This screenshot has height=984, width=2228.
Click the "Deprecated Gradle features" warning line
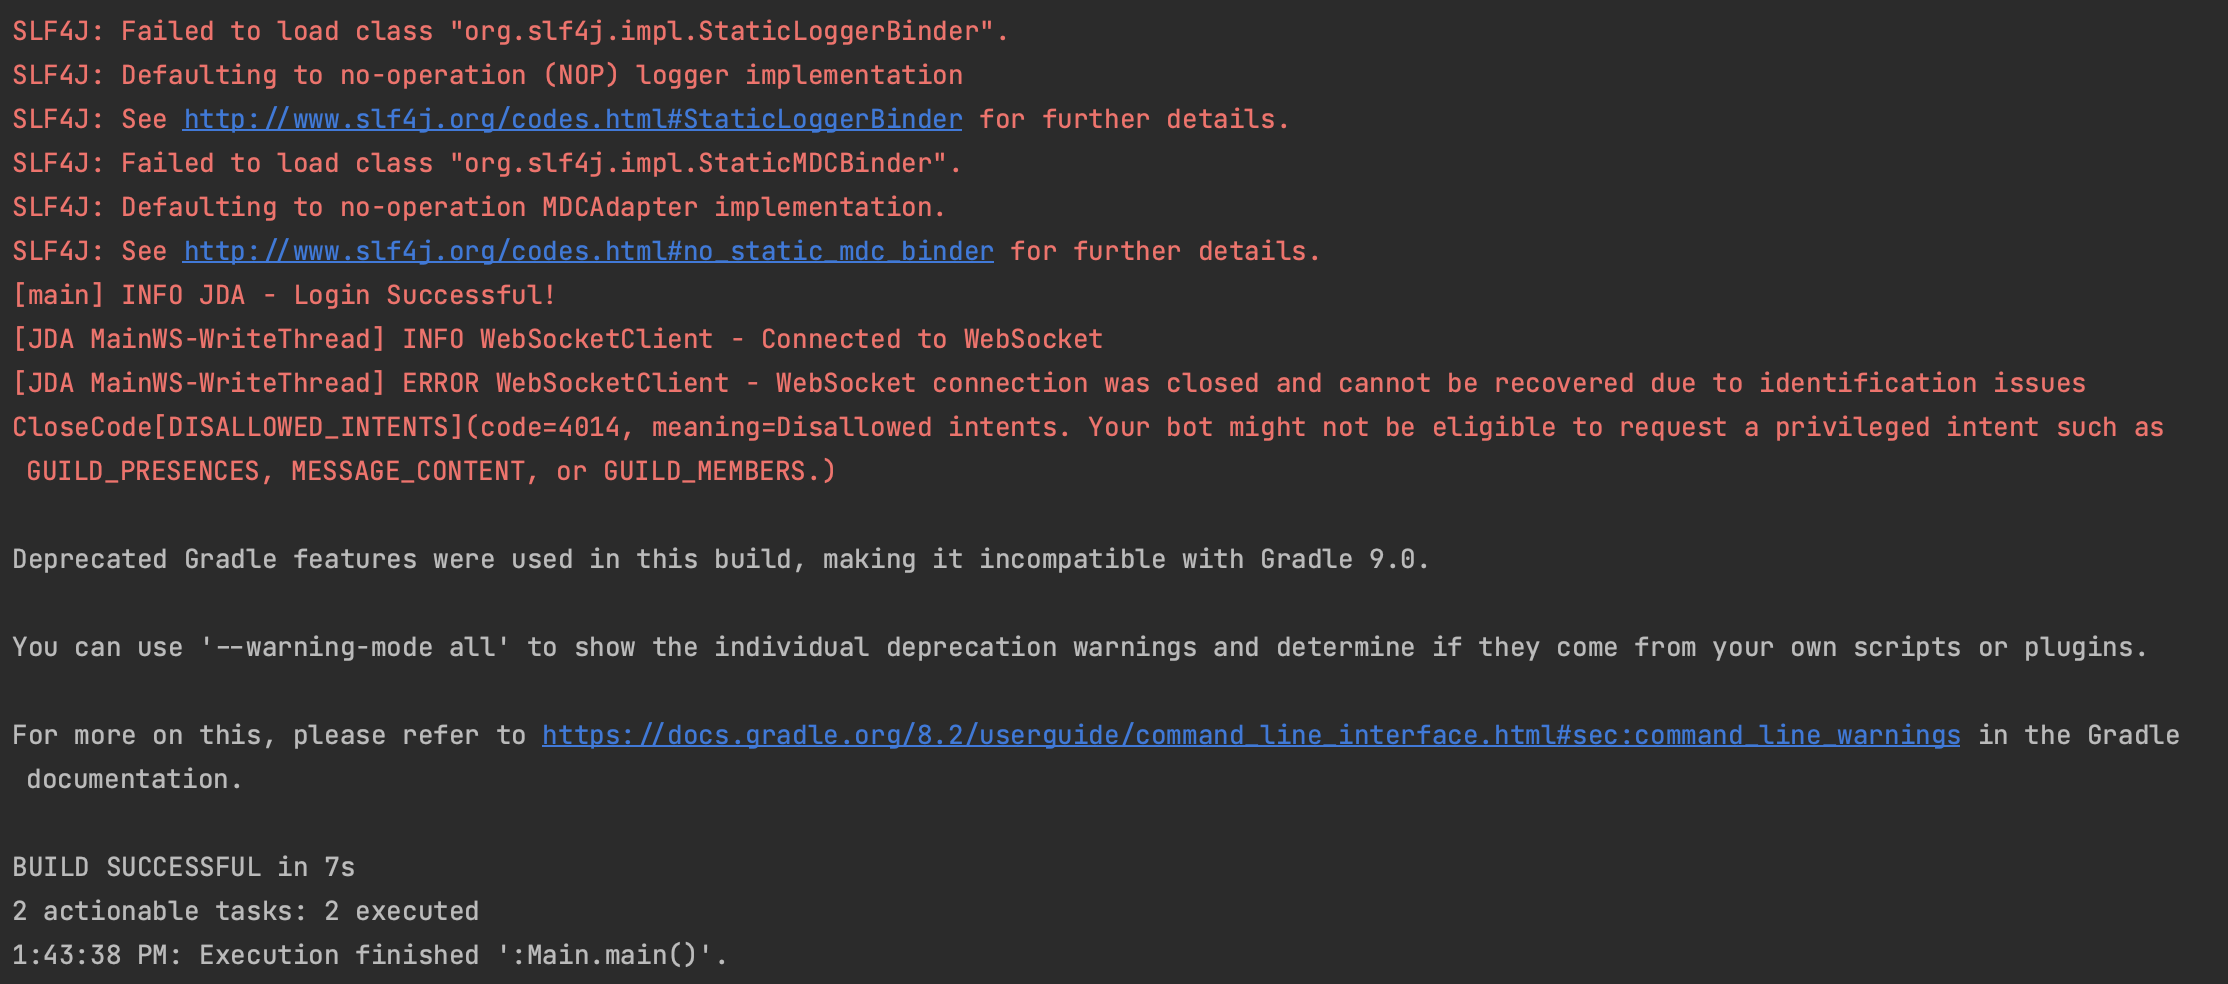(x=720, y=559)
